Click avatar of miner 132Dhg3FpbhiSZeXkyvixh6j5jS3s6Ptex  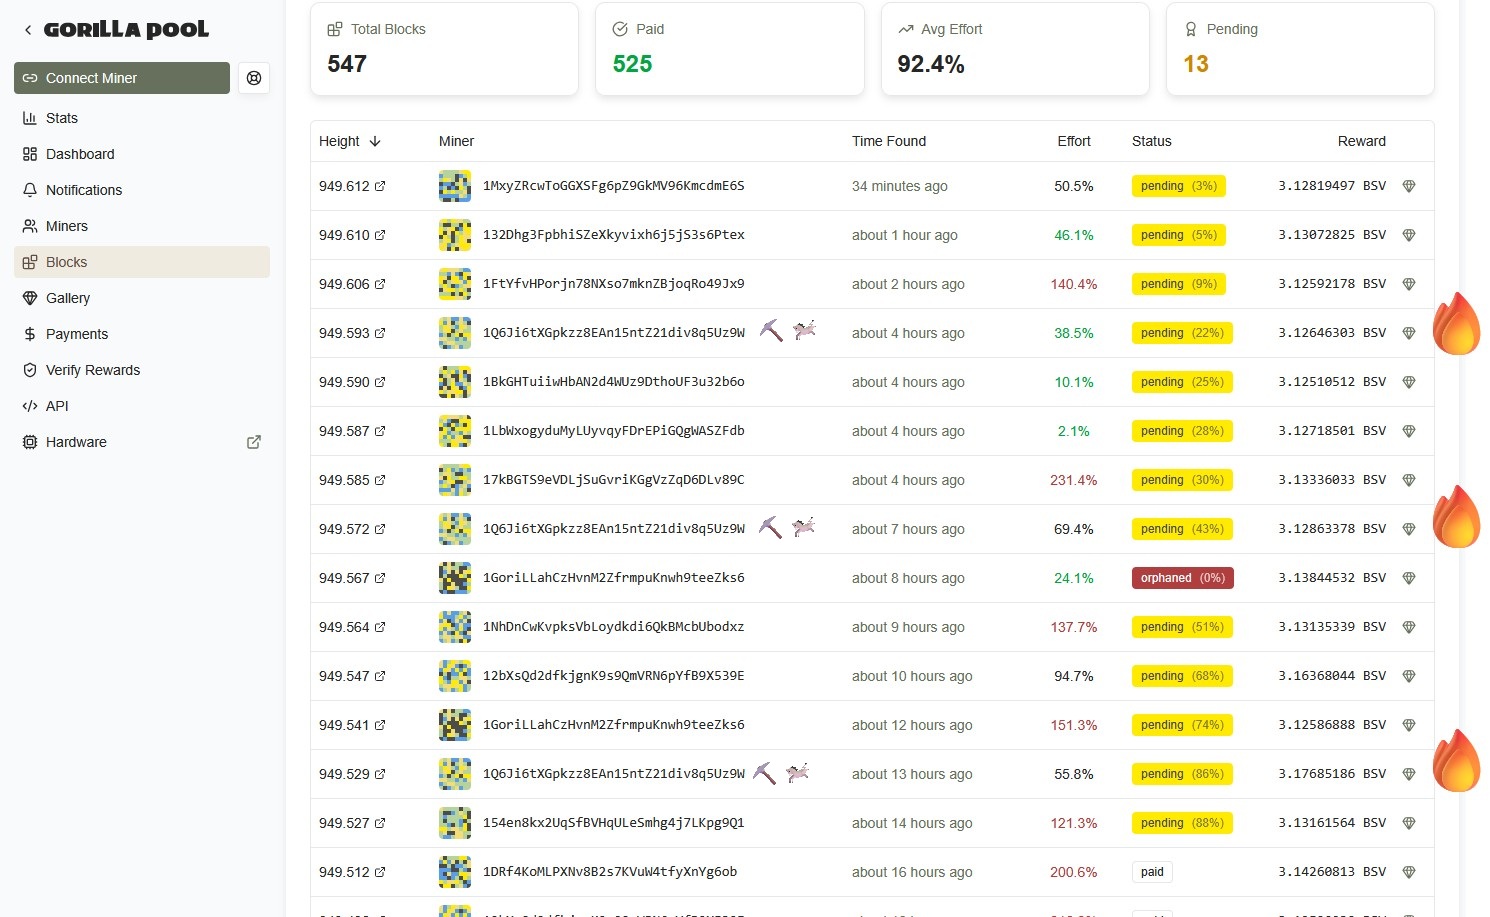[455, 235]
